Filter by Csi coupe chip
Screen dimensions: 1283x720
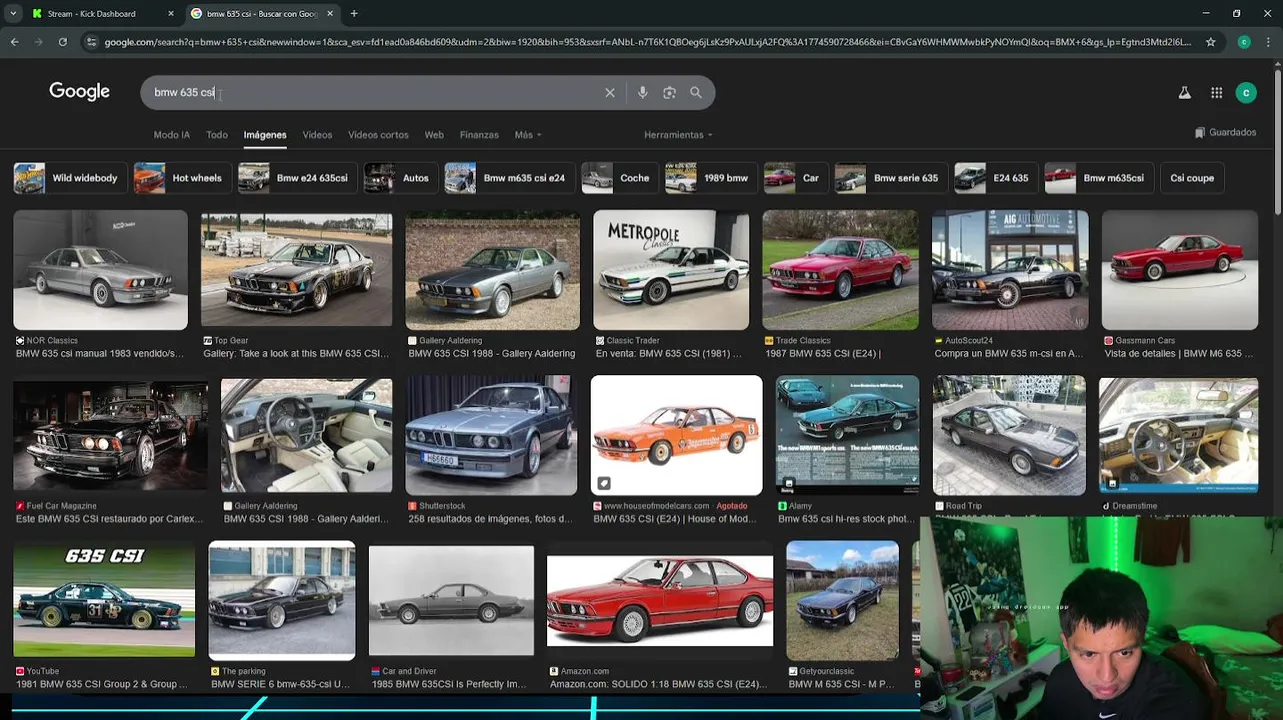click(1192, 178)
